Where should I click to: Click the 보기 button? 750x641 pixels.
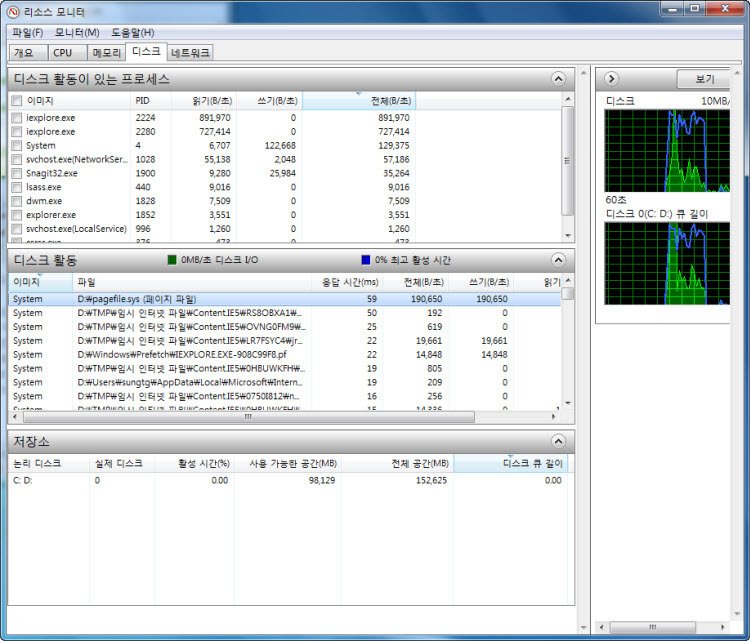(703, 79)
